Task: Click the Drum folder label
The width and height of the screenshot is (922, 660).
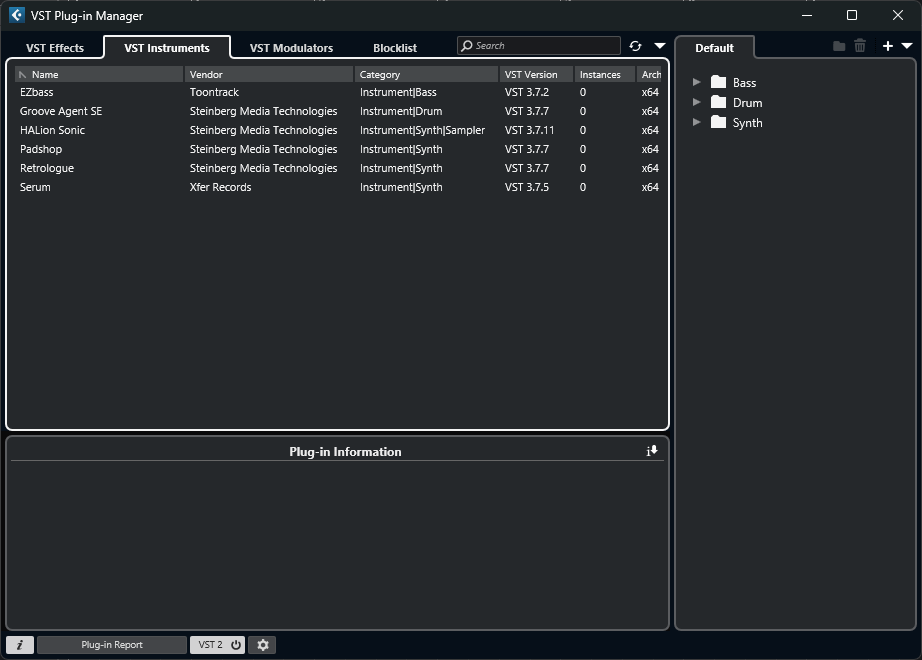Action: point(747,103)
